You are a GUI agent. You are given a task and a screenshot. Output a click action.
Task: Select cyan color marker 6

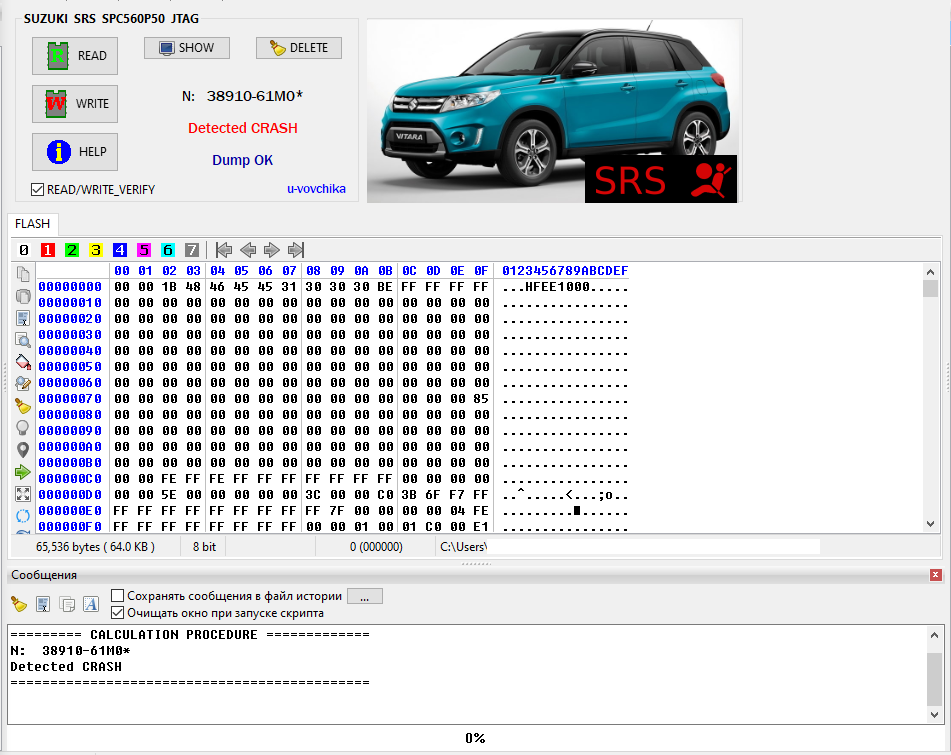[167, 250]
